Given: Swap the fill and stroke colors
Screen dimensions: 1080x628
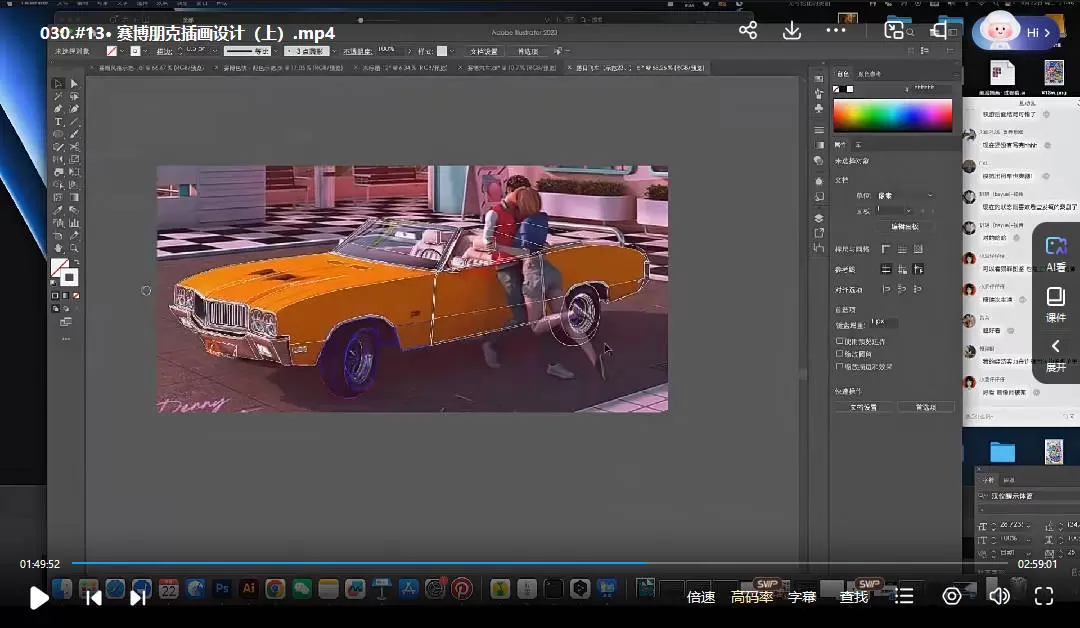Looking at the screenshot, I should click(76, 262).
